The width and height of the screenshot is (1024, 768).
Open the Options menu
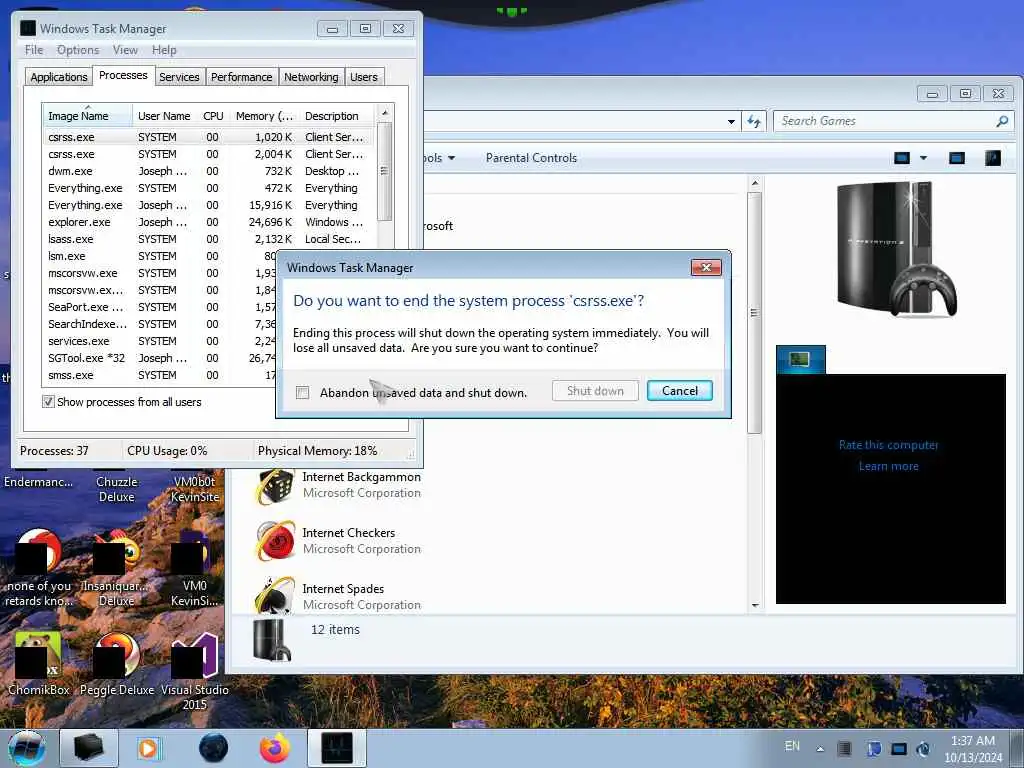[x=78, y=50]
